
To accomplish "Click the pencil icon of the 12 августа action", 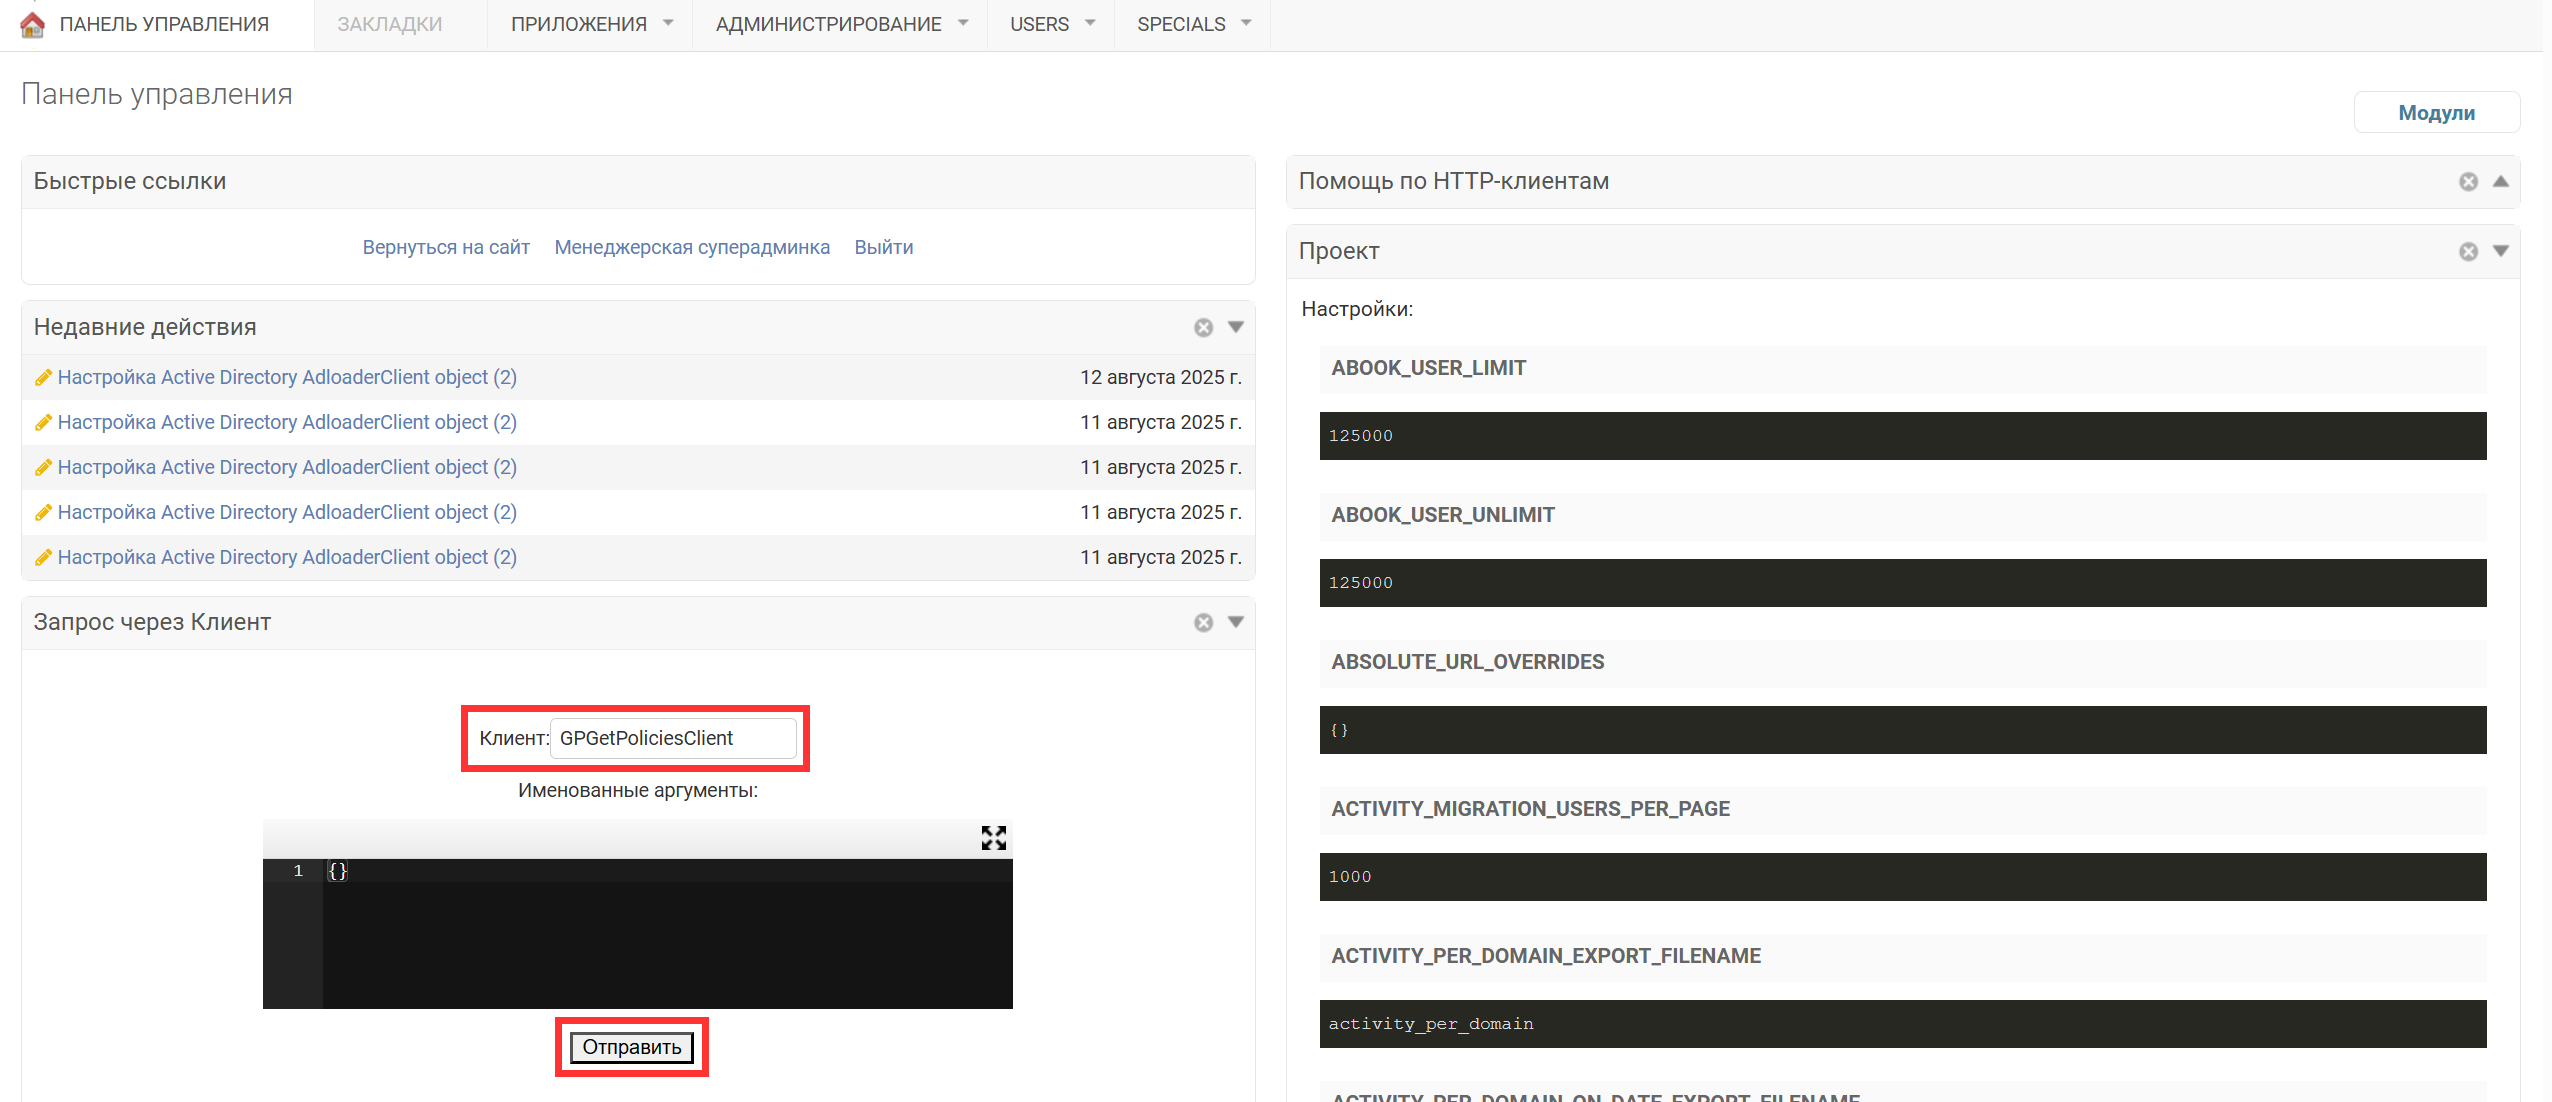I will pyautogui.click(x=43, y=378).
